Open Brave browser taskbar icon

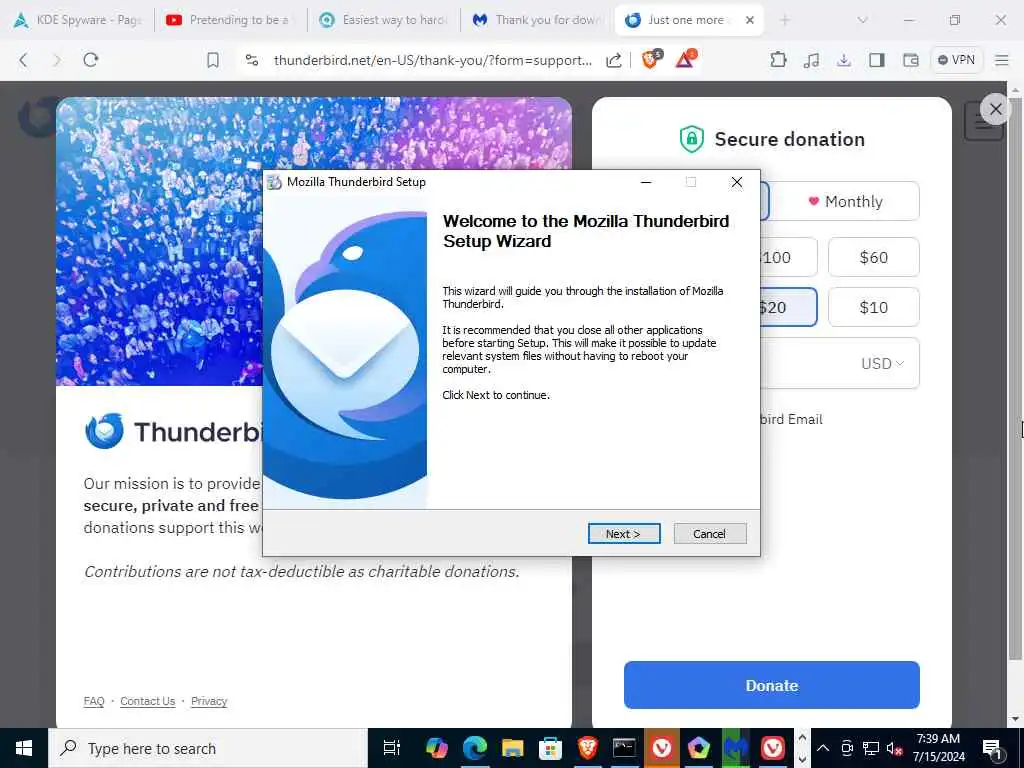tap(587, 748)
